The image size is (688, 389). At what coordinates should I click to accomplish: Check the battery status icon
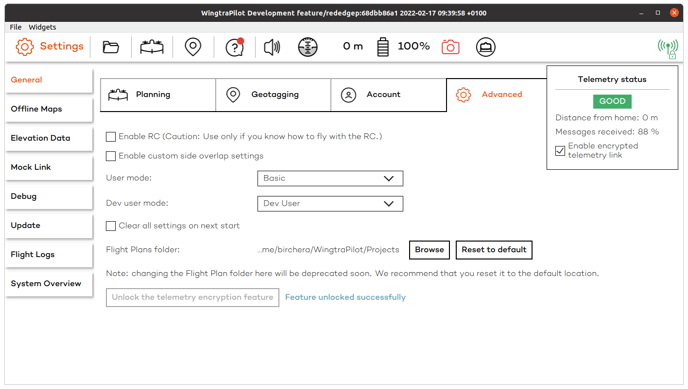(x=383, y=47)
